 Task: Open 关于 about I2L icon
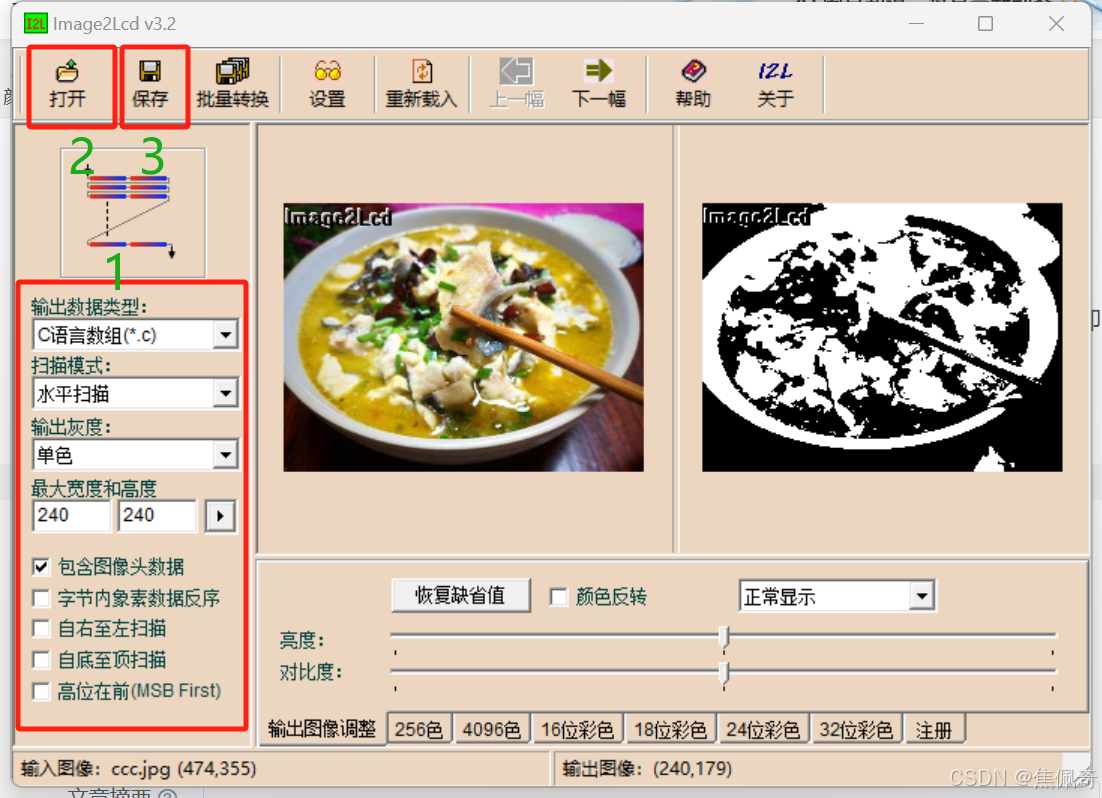[x=775, y=84]
